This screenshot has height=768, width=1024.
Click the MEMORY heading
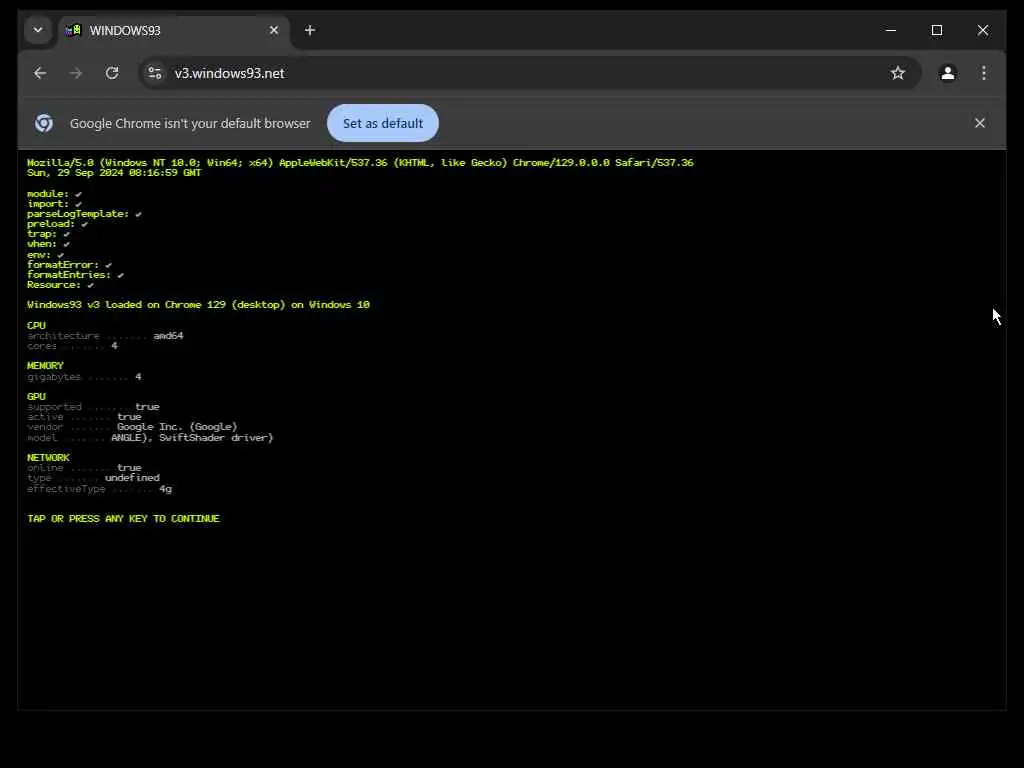[x=45, y=366]
